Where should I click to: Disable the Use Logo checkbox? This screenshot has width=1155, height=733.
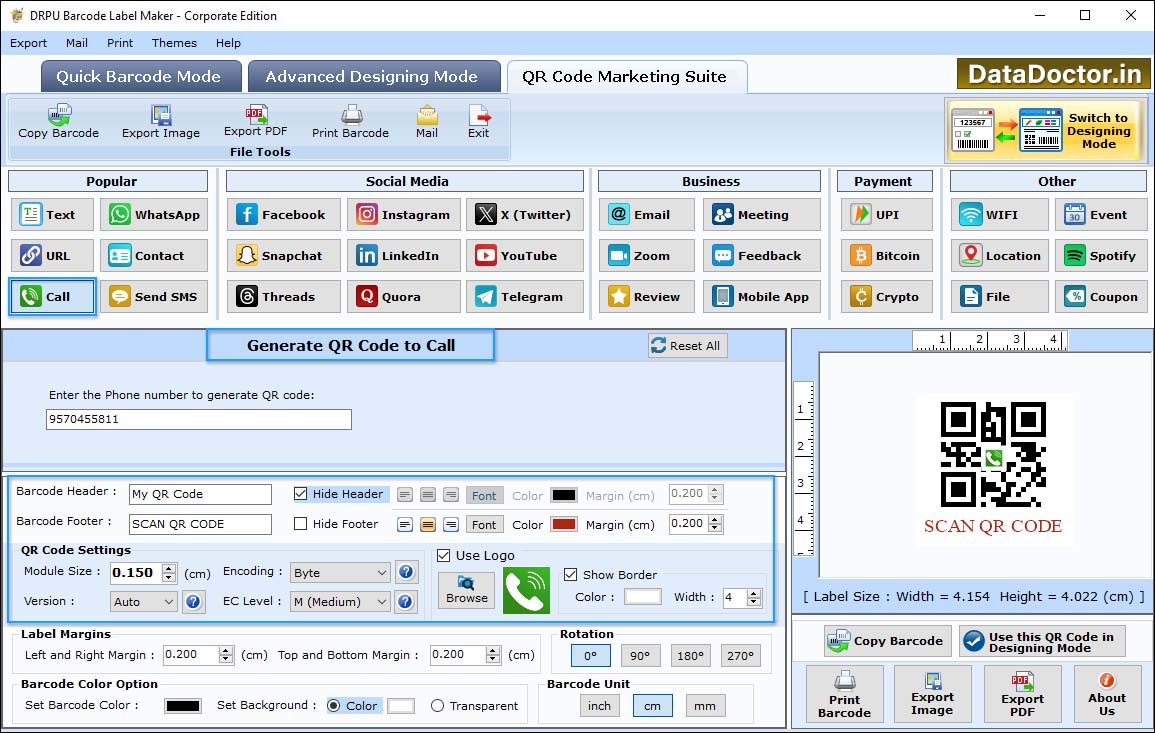tap(443, 555)
